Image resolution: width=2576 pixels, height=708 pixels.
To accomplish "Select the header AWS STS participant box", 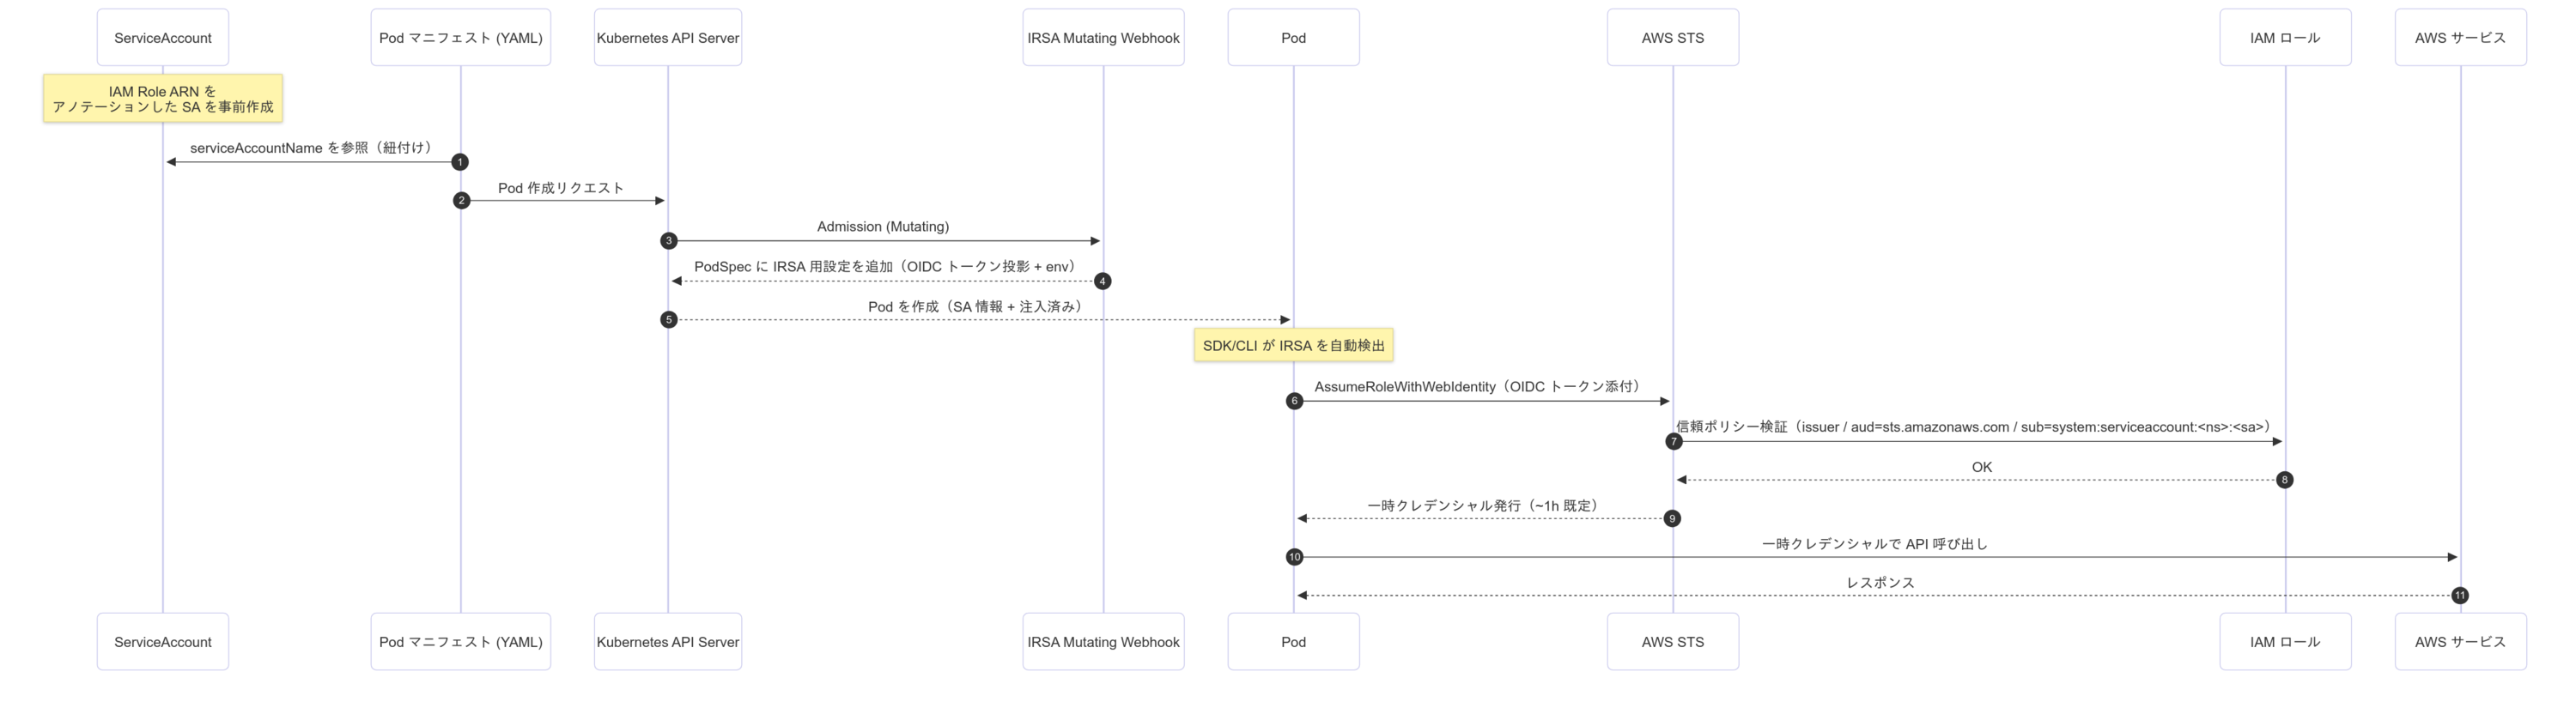I will [x=1673, y=38].
